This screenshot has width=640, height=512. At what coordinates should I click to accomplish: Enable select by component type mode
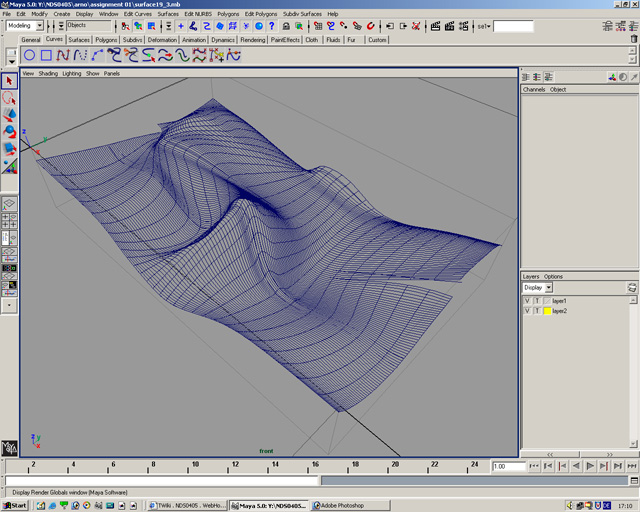pyautogui.click(x=151, y=26)
